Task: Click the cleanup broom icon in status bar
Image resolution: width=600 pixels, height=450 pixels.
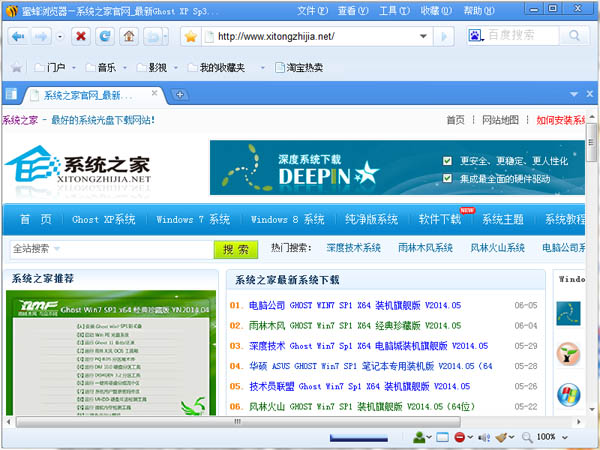Action: coord(503,437)
